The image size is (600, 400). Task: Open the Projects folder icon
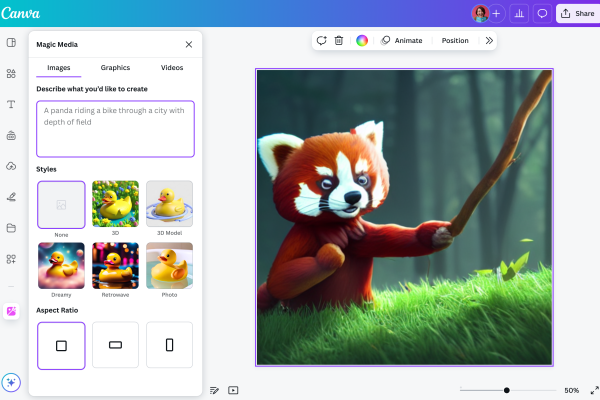(11, 227)
